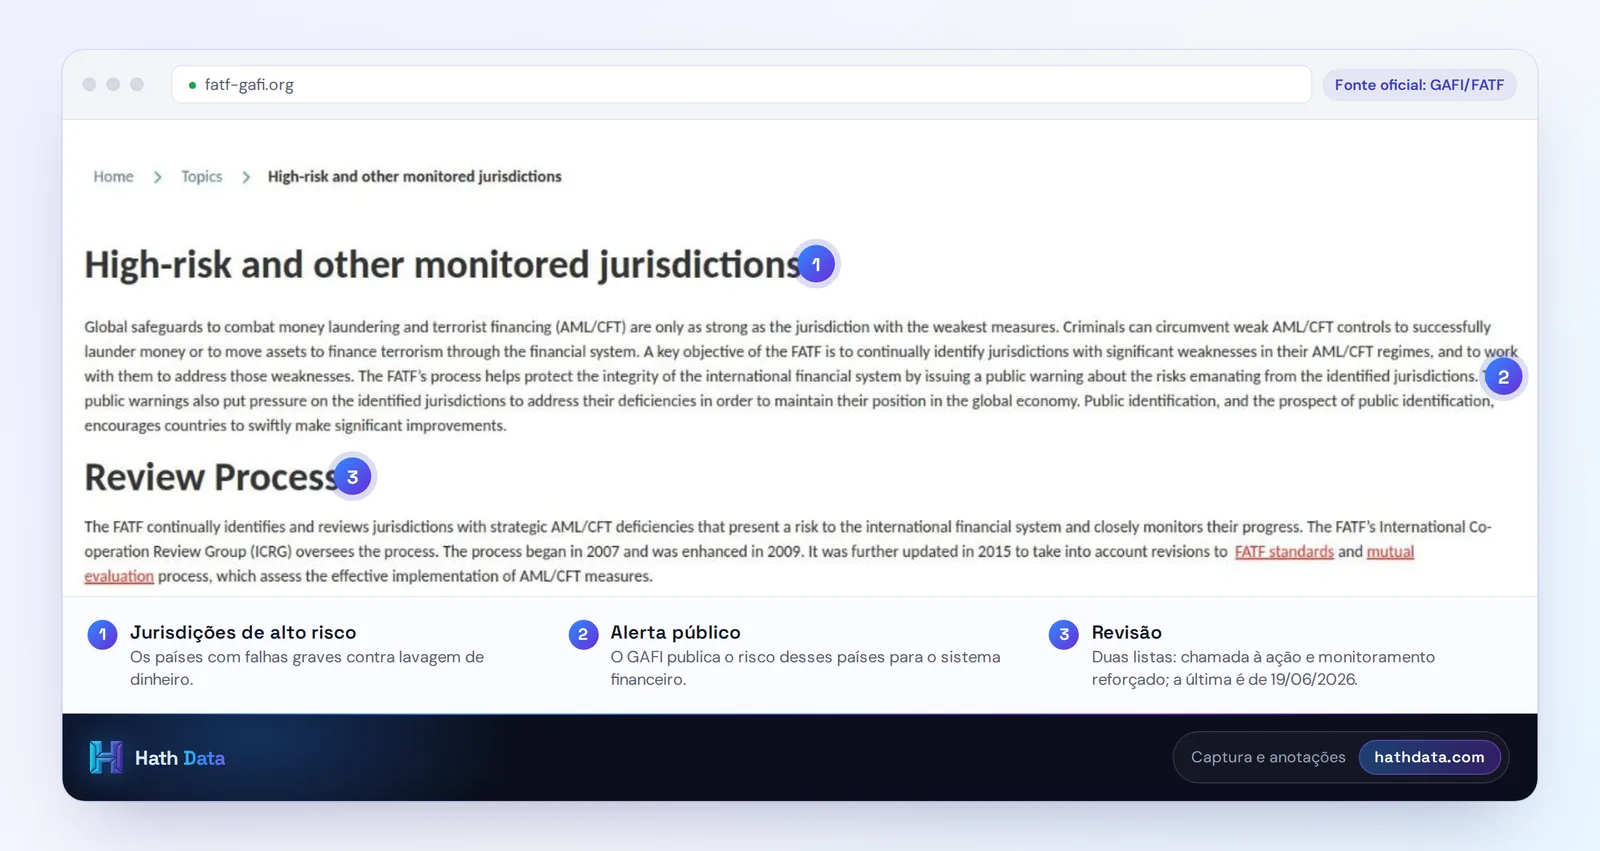Viewport: 1600px width, 851px height.
Task: Click the green secure dot in address bar
Action: click(192, 85)
